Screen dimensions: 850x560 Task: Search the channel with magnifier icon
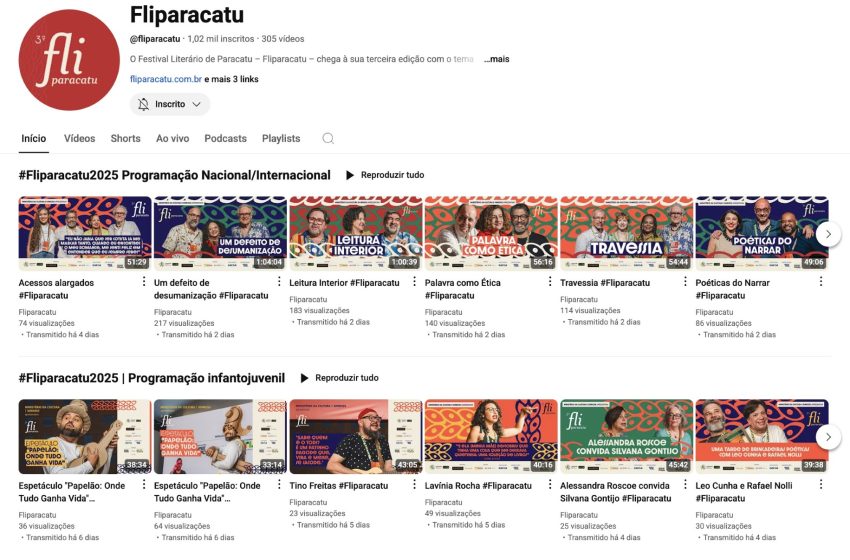point(328,138)
